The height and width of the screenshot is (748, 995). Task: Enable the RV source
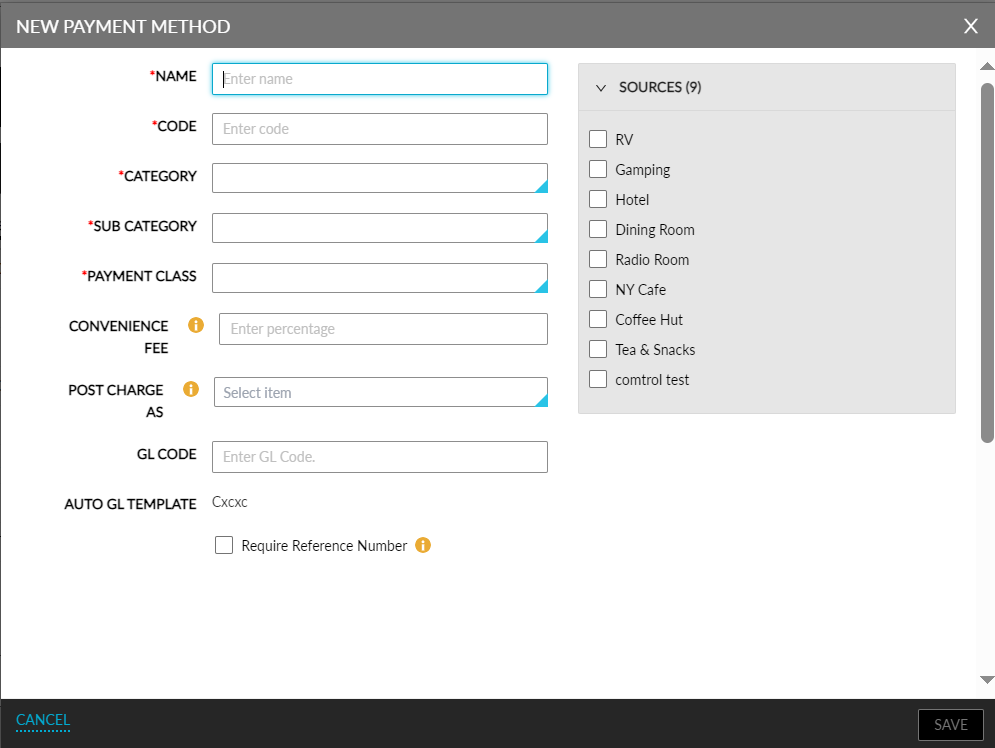pyautogui.click(x=598, y=139)
